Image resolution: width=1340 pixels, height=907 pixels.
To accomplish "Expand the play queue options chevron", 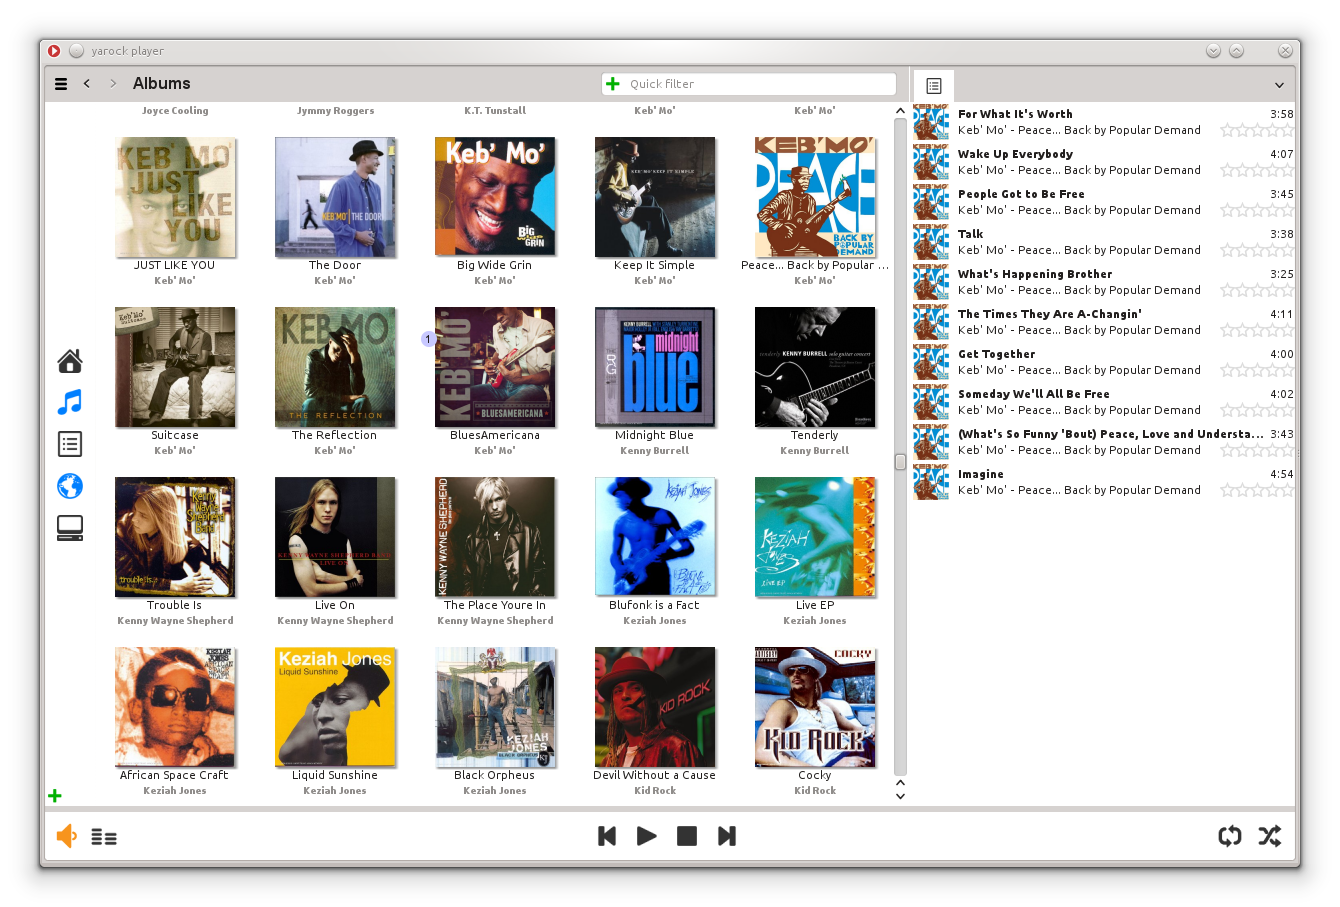I will tap(1279, 86).
